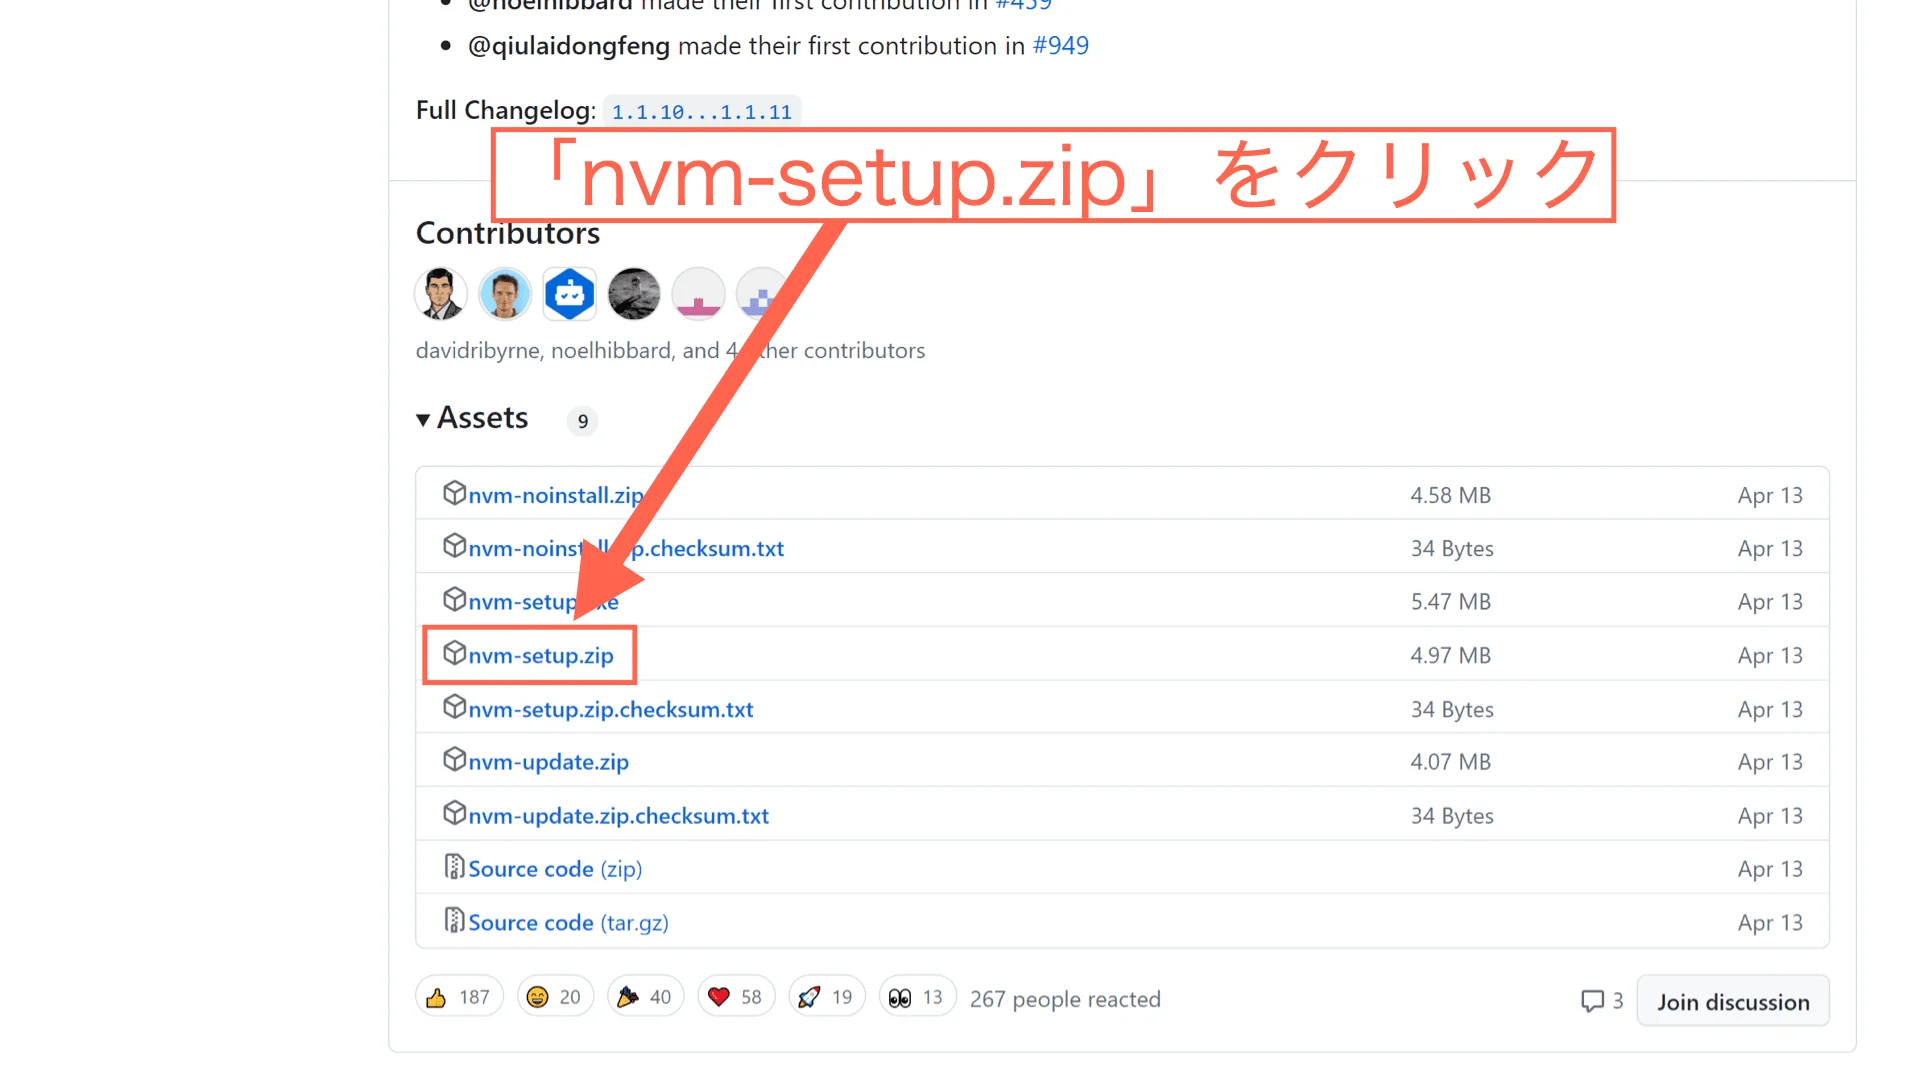Click the package icon beside nvm-update.zip
This screenshot has height=1080, width=1920.
(455, 760)
